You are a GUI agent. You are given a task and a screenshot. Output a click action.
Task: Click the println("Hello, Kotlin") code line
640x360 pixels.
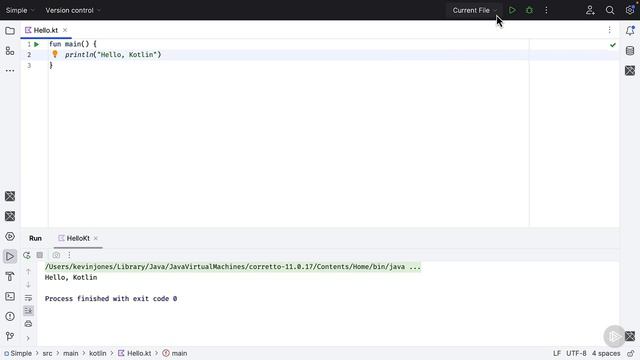click(x=113, y=55)
